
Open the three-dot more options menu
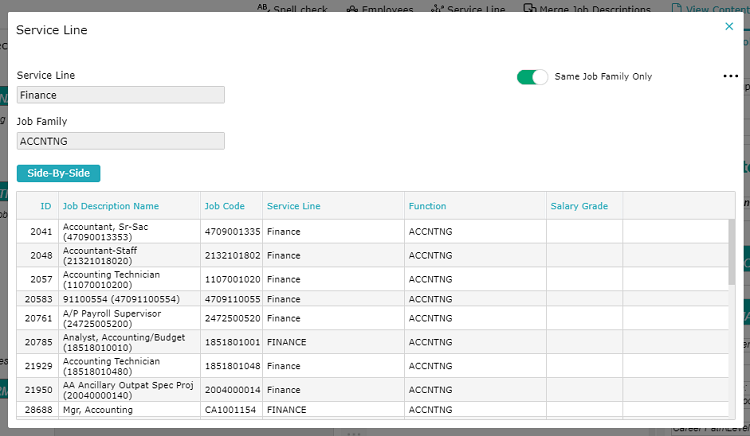[730, 76]
